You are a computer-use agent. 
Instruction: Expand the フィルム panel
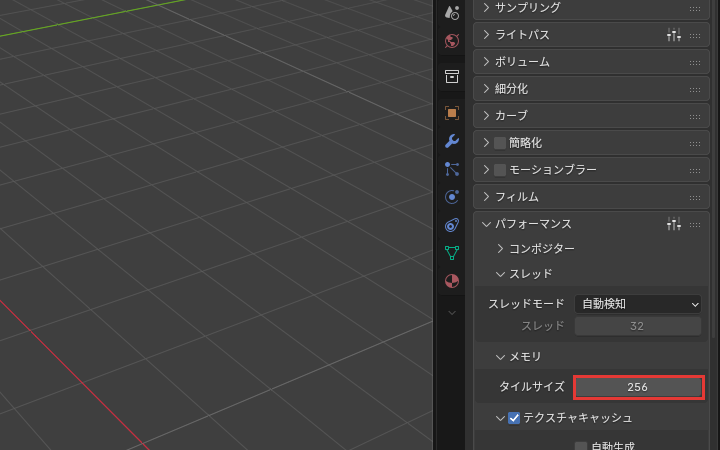486,197
